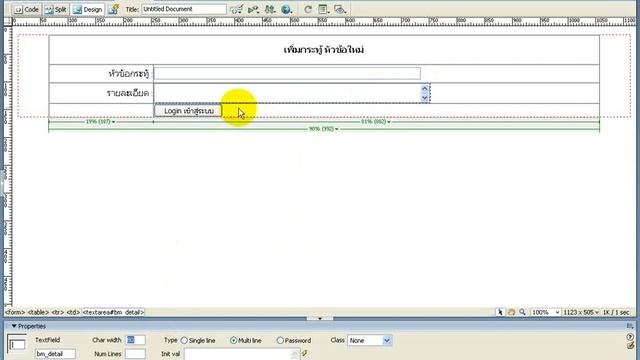Open the 81% column width menu
This screenshot has height=360, width=640.
pos(376,122)
